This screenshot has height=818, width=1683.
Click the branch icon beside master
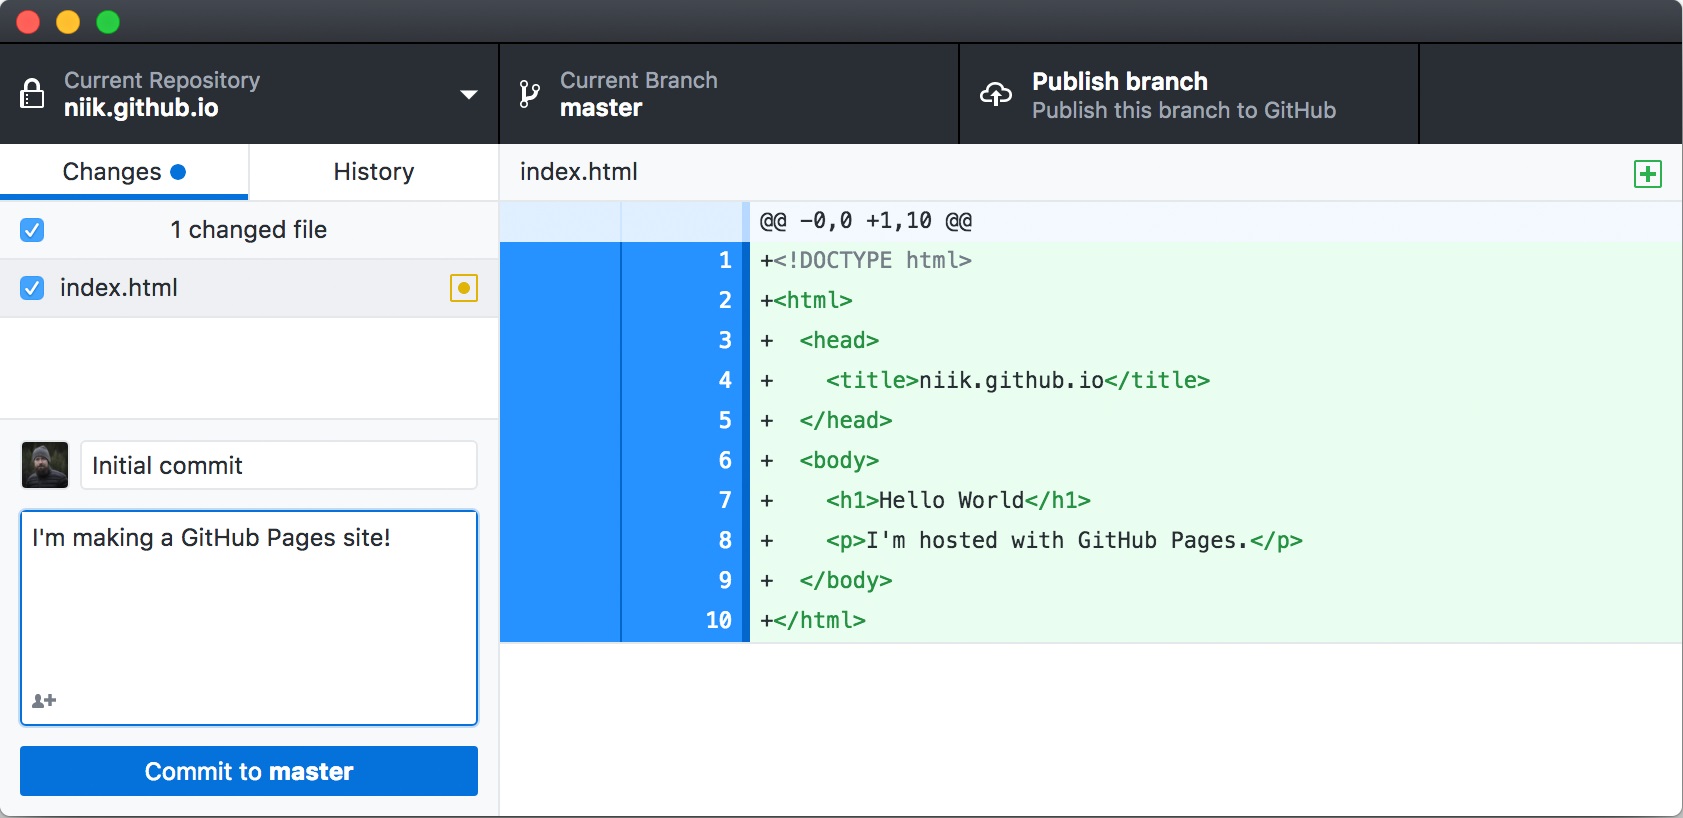pos(529,94)
